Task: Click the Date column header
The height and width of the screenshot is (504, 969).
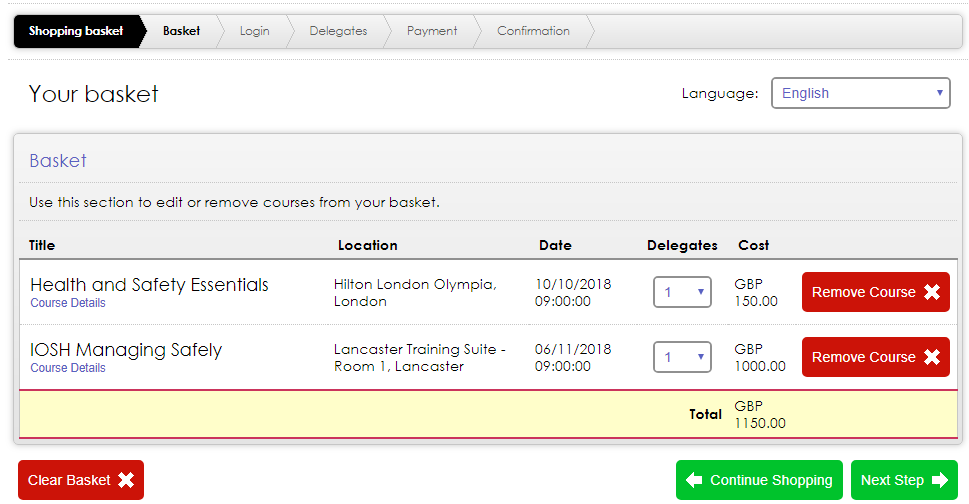Action: (555, 245)
